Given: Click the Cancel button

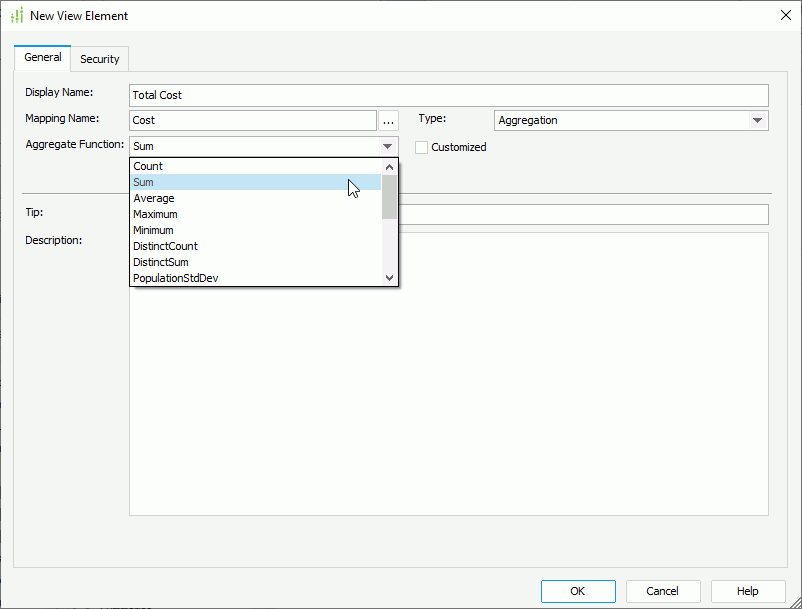Looking at the screenshot, I should click(662, 591).
